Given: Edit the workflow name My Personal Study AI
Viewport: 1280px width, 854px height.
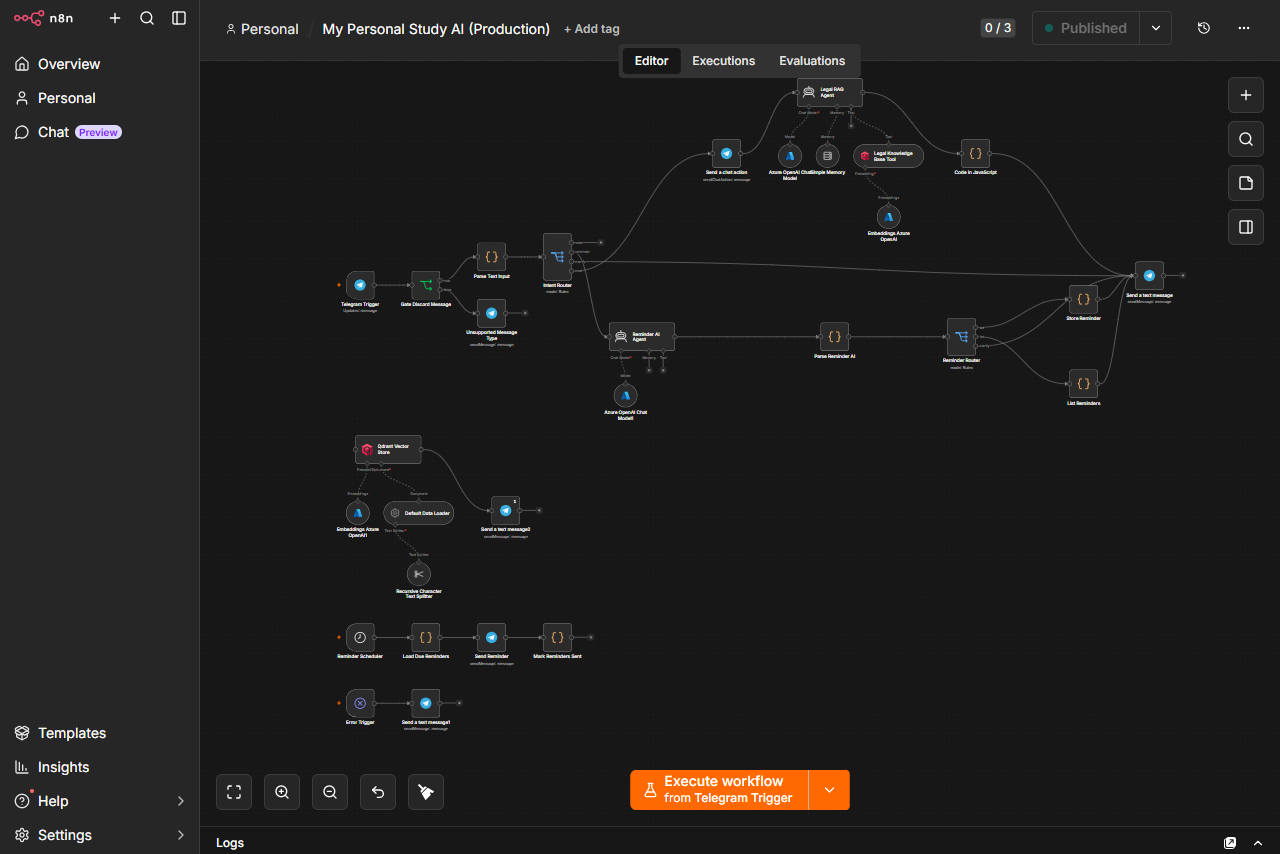Looking at the screenshot, I should [x=436, y=29].
